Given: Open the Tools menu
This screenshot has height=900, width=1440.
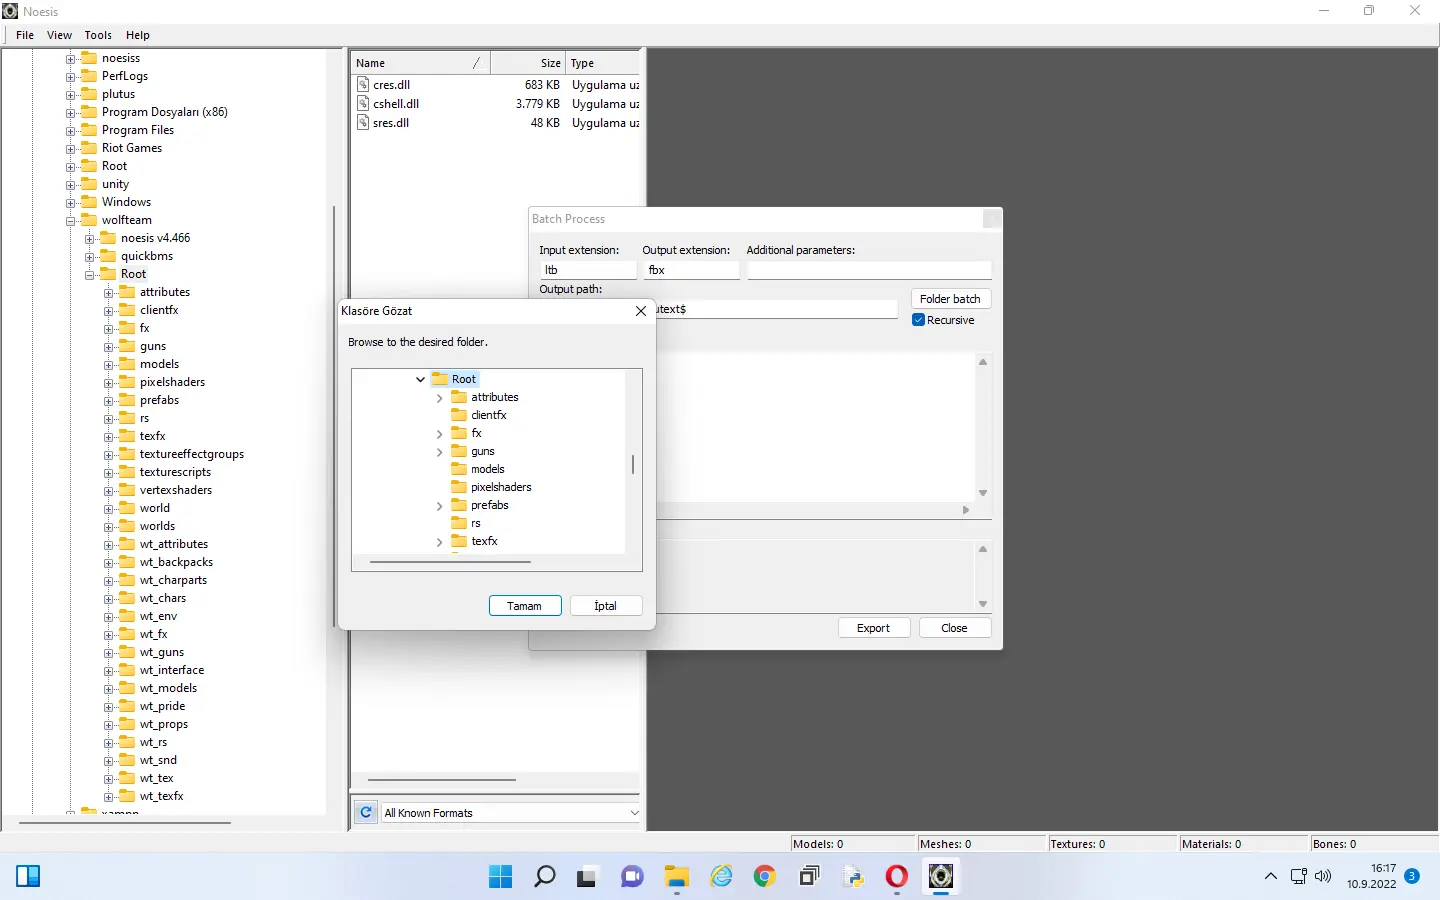Looking at the screenshot, I should point(98,35).
